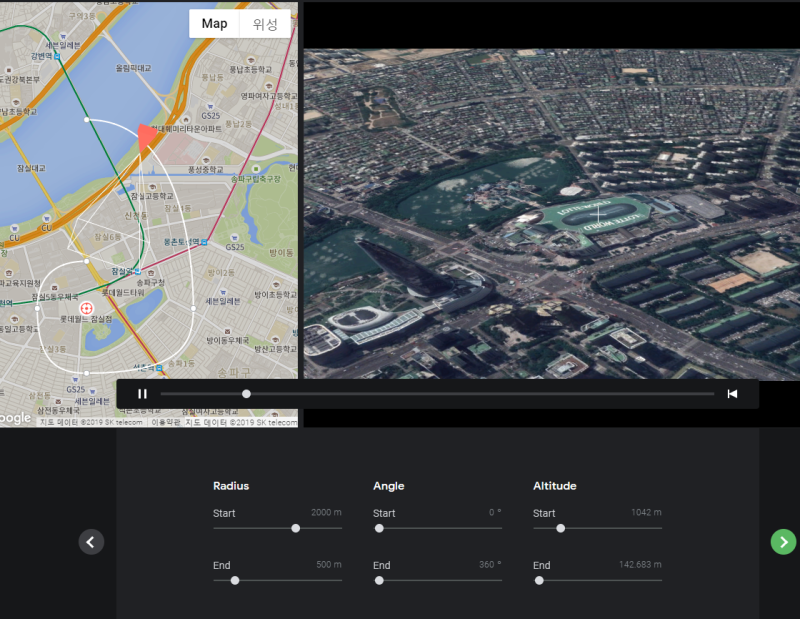Screen dimensions: 800x619
Task: Click the 3D satellite preview of Lotte World
Action: pos(552,214)
